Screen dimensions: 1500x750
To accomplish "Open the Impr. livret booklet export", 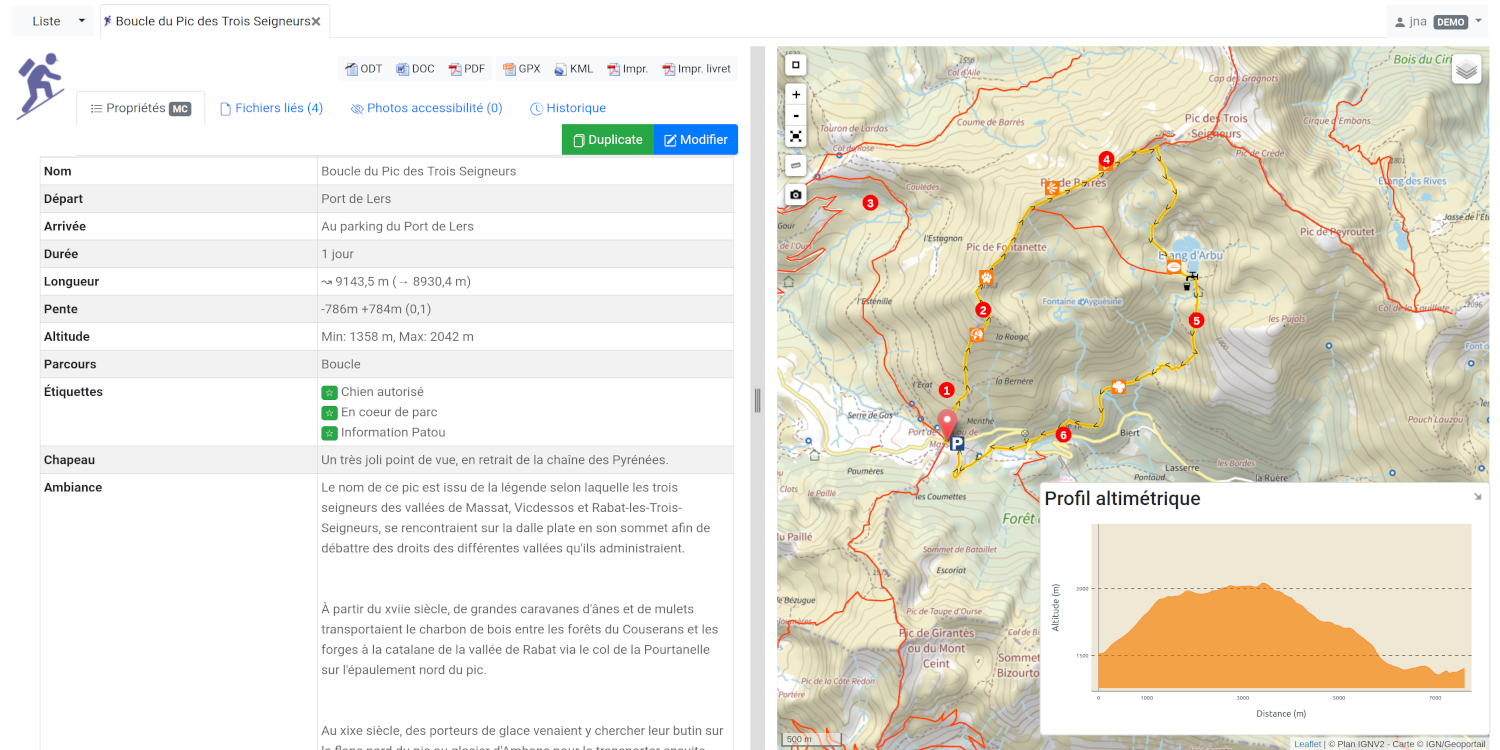I will (x=697, y=69).
